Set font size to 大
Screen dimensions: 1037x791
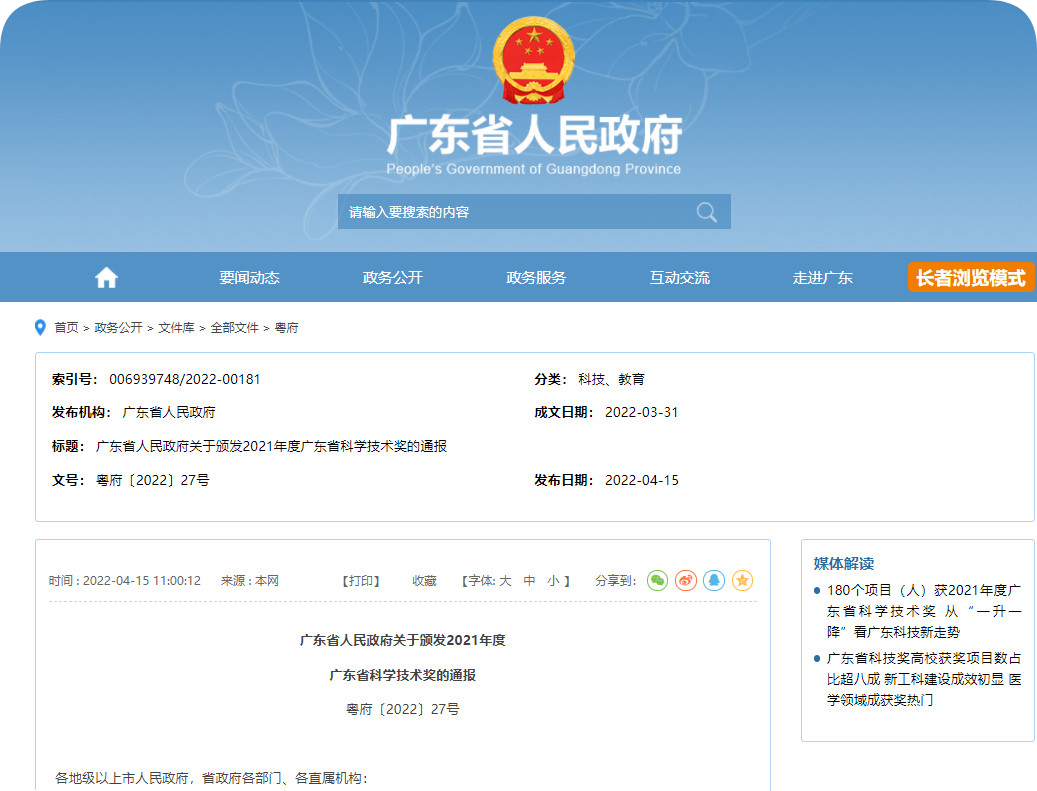point(505,581)
